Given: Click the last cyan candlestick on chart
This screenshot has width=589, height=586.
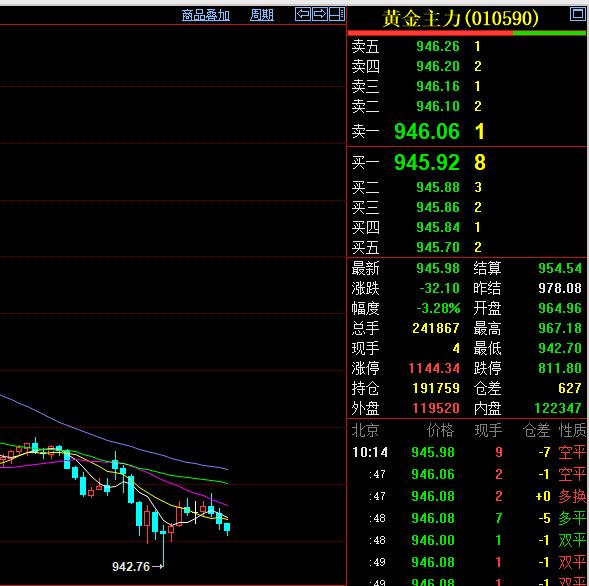Looking at the screenshot, I should coord(227,528).
